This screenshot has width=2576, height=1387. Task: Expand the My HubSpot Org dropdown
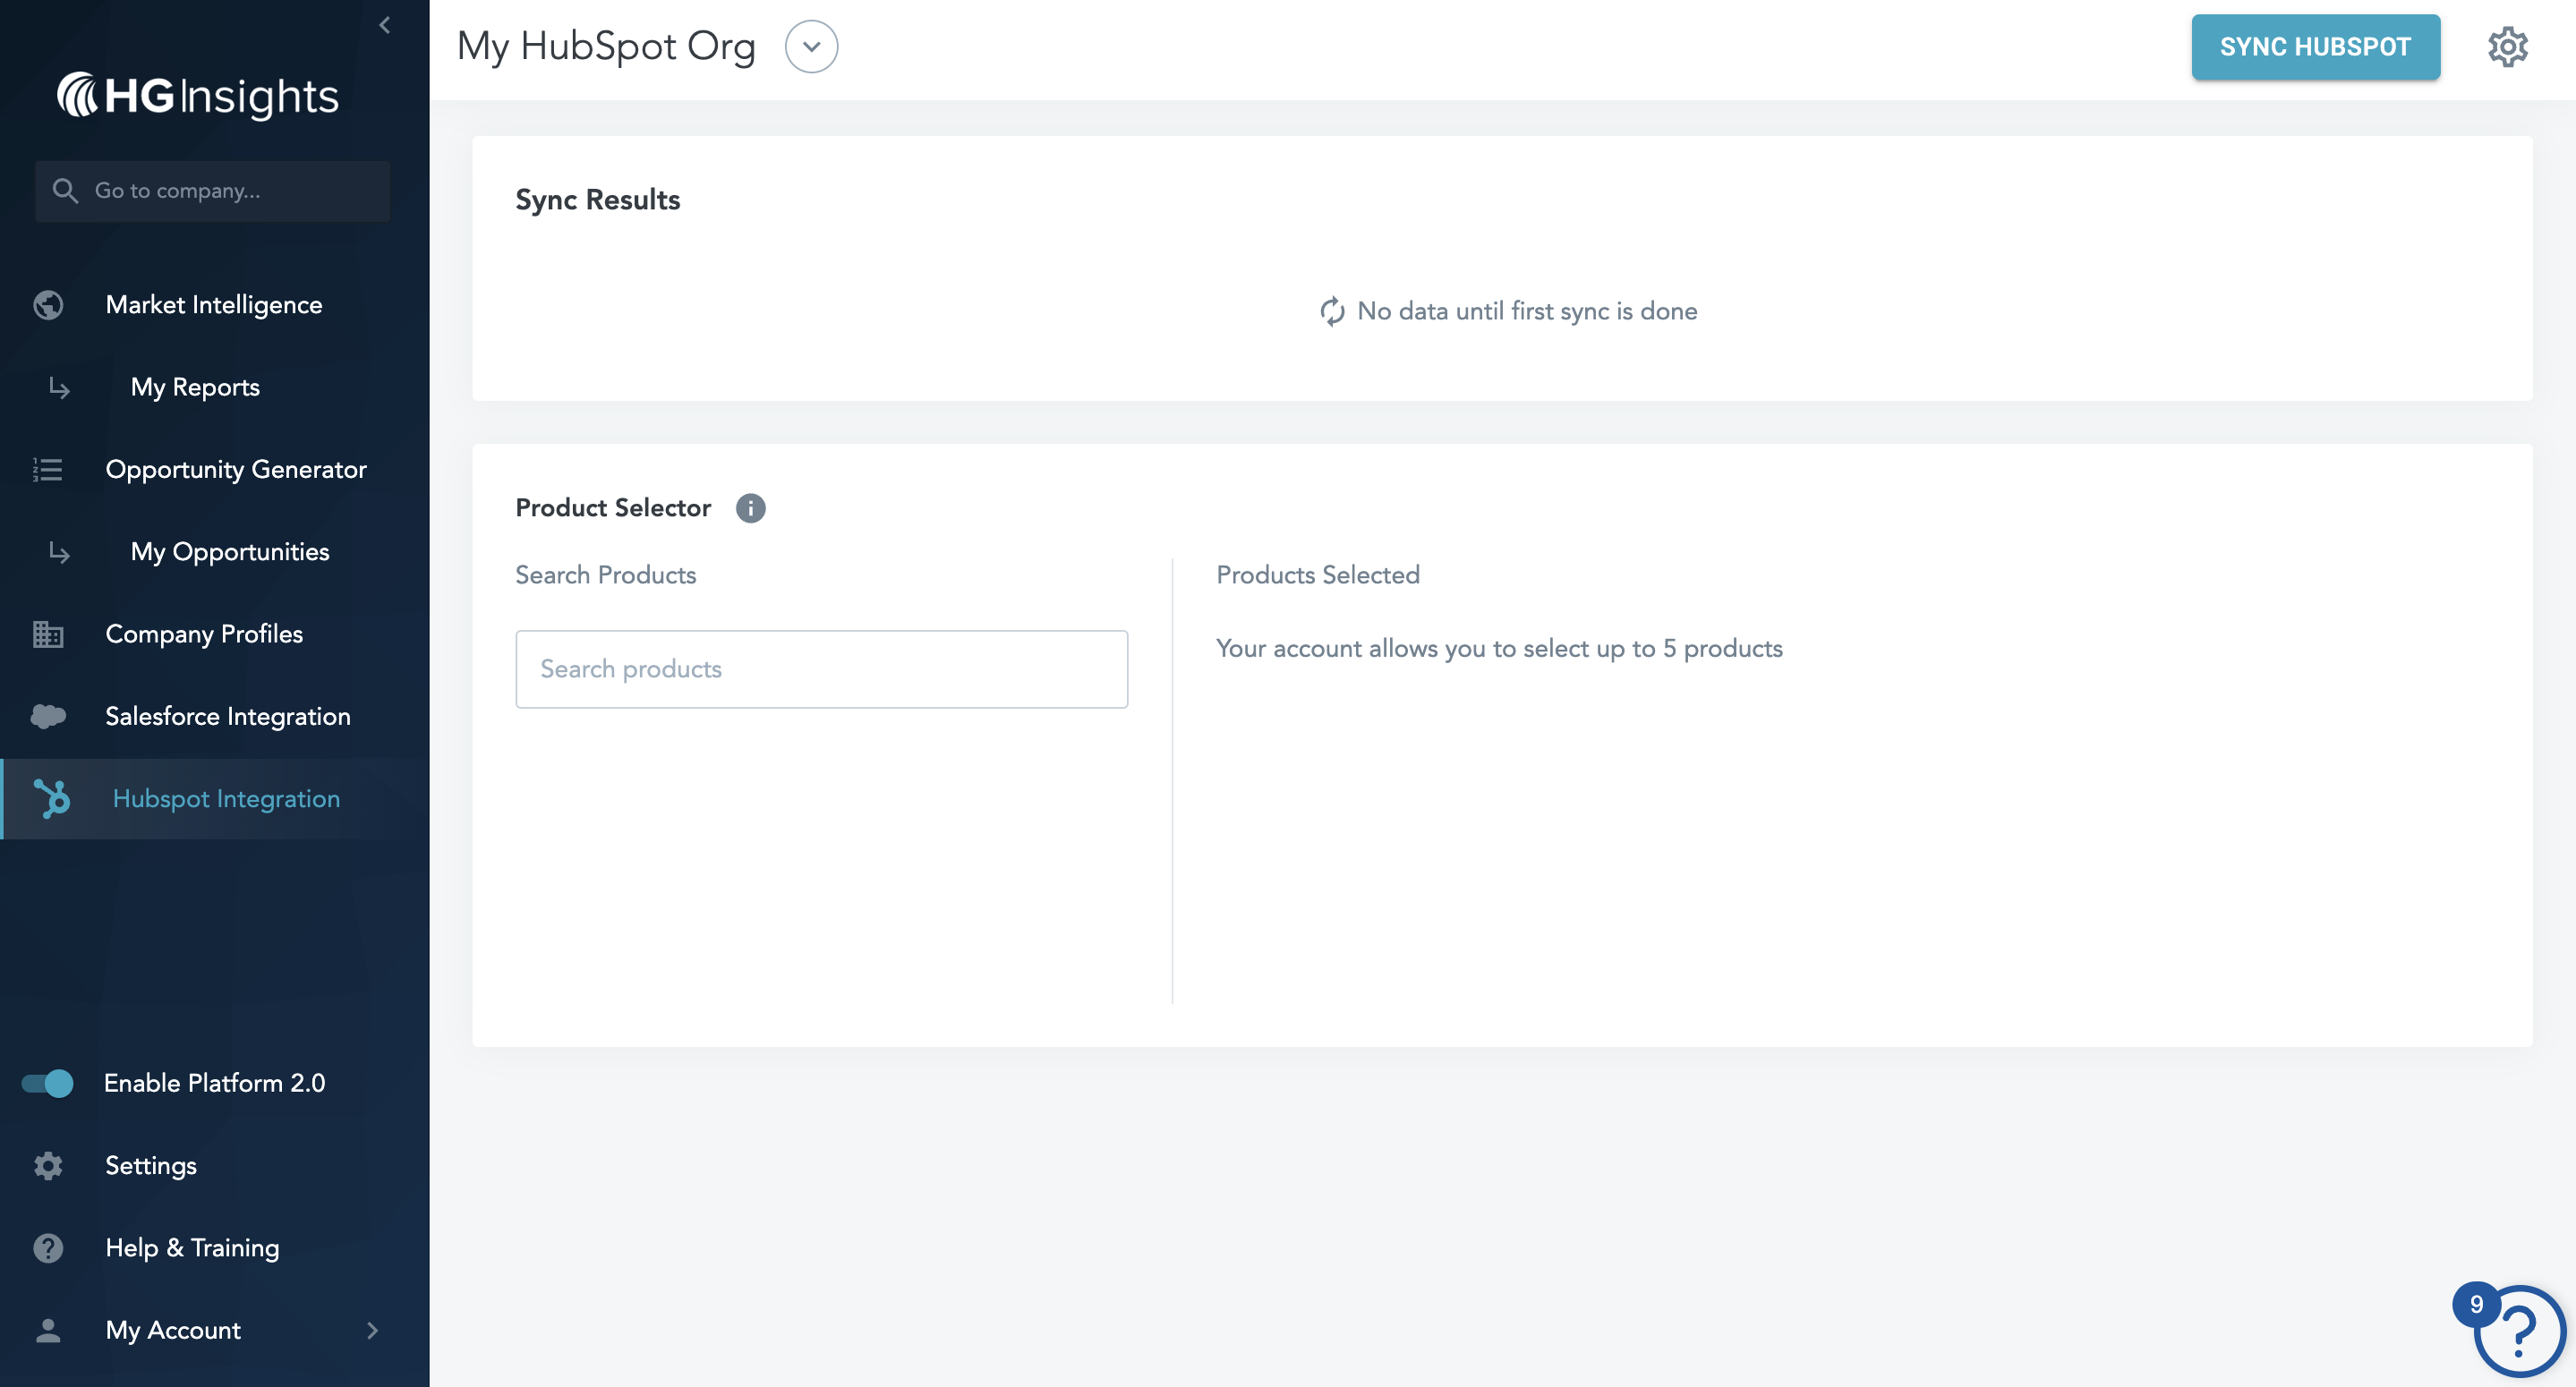pos(811,47)
